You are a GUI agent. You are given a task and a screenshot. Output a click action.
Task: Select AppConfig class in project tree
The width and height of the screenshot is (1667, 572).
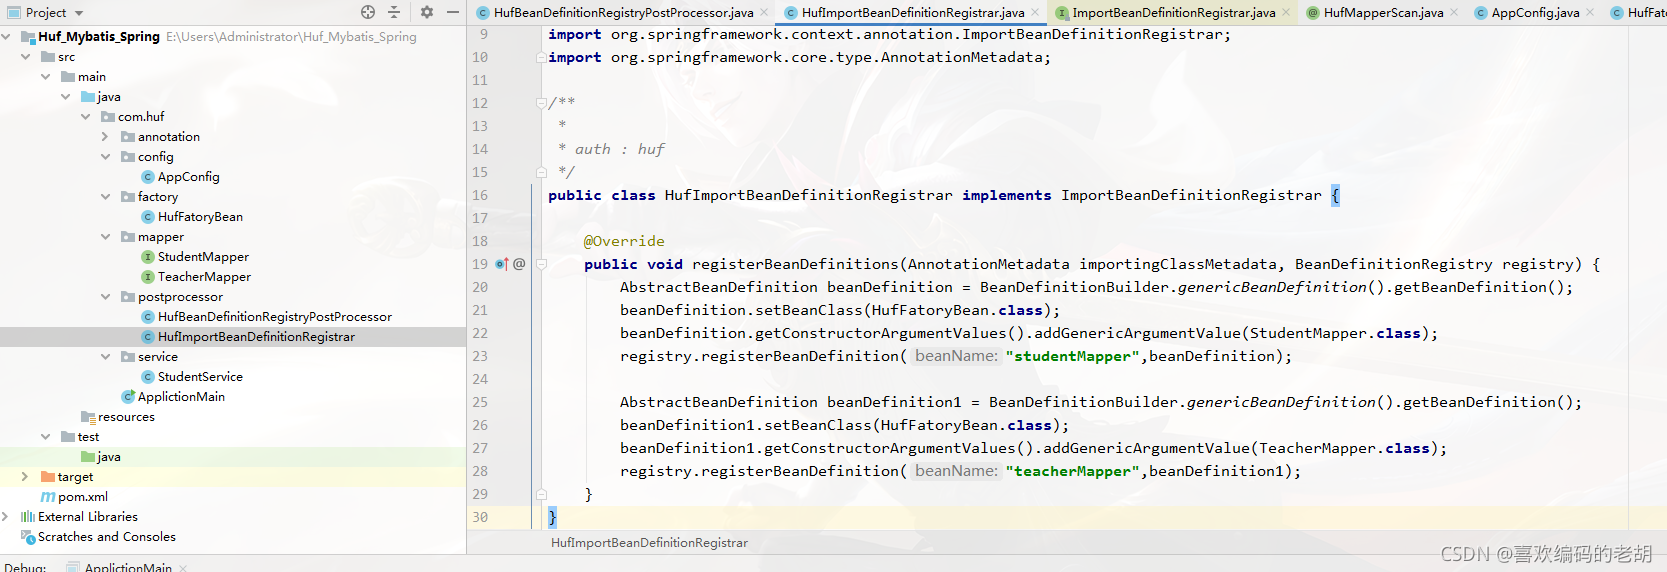click(188, 177)
